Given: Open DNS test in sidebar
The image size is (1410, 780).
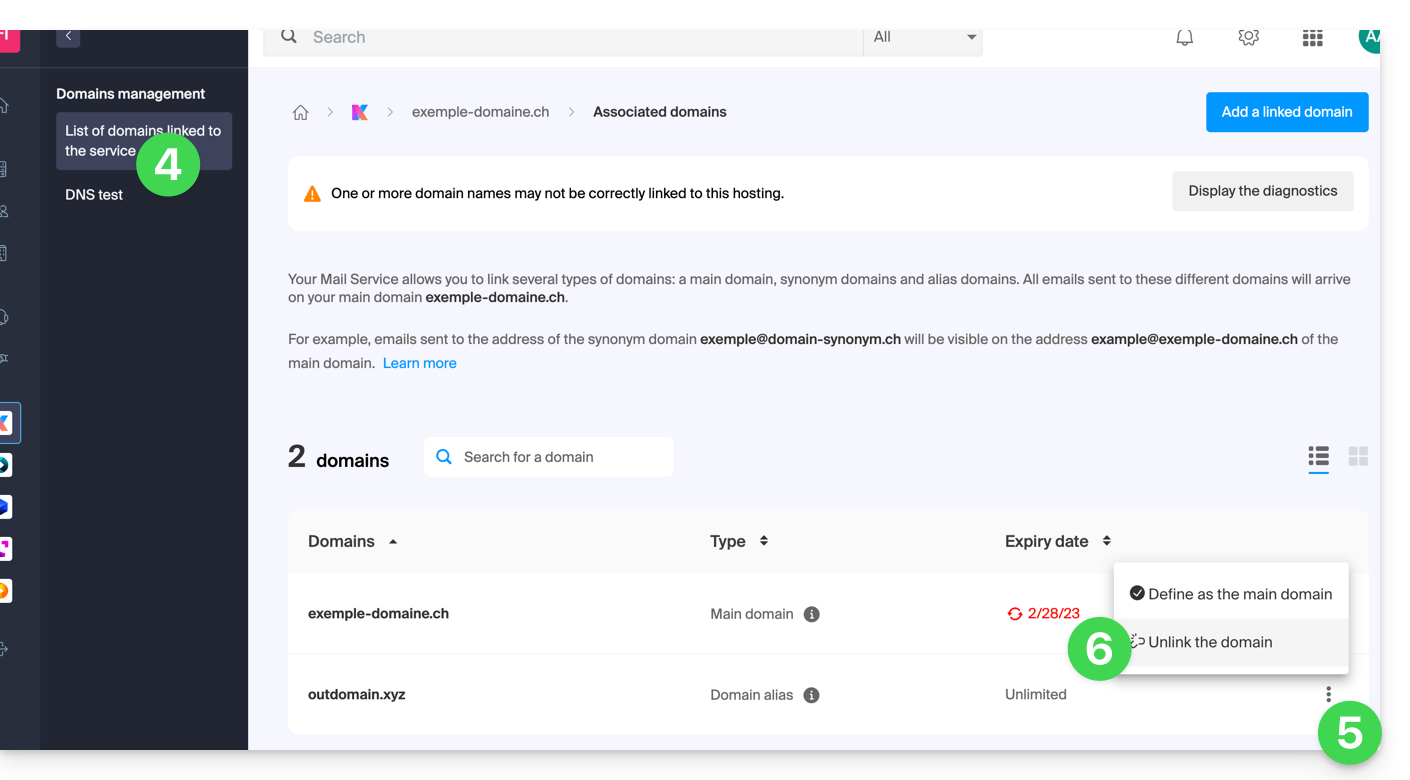Looking at the screenshot, I should point(94,195).
